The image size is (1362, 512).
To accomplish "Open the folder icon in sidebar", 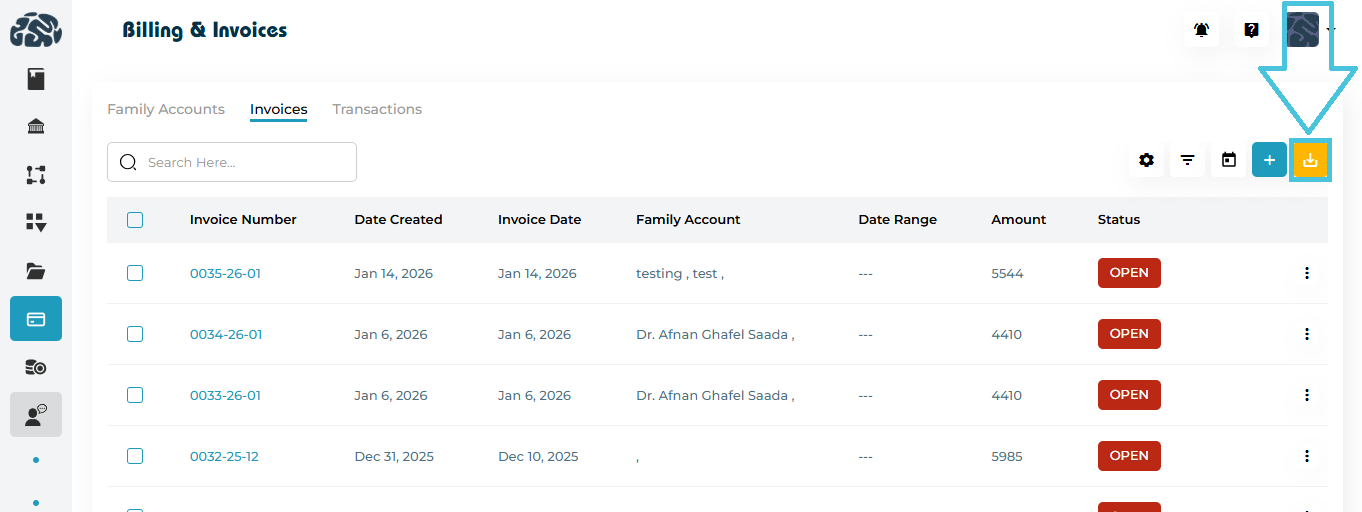I will [36, 271].
